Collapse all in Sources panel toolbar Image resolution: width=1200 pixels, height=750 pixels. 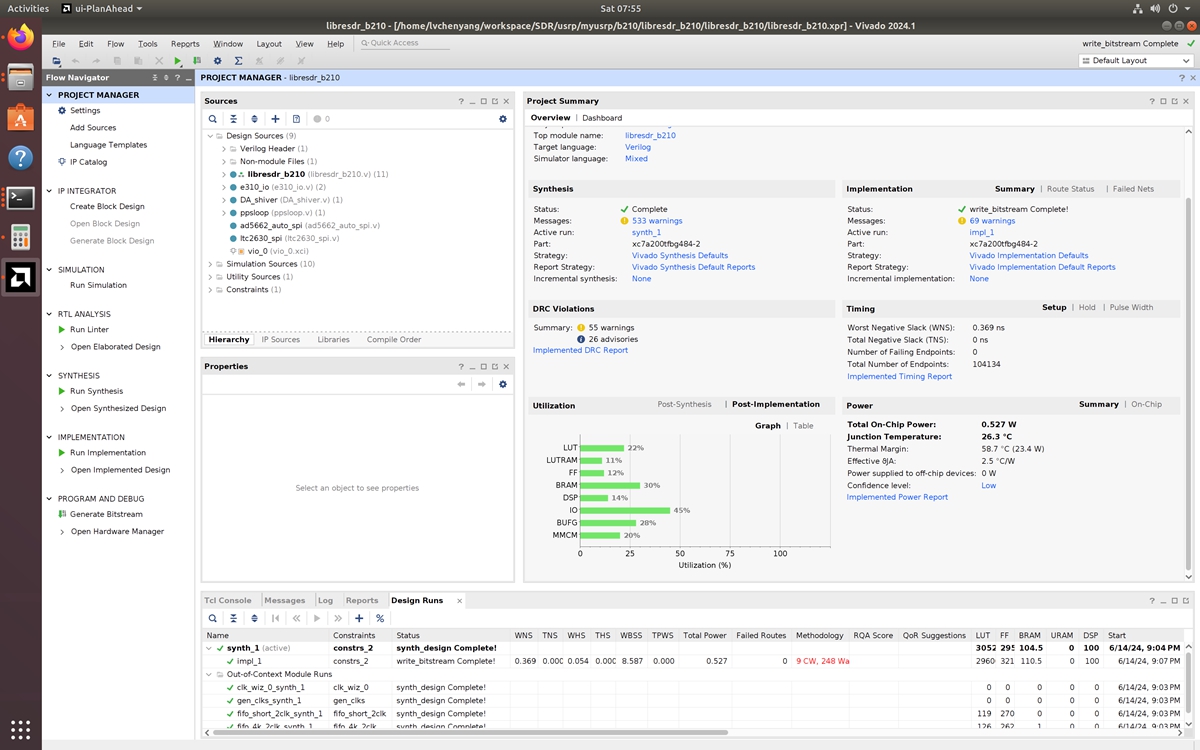coord(233,119)
